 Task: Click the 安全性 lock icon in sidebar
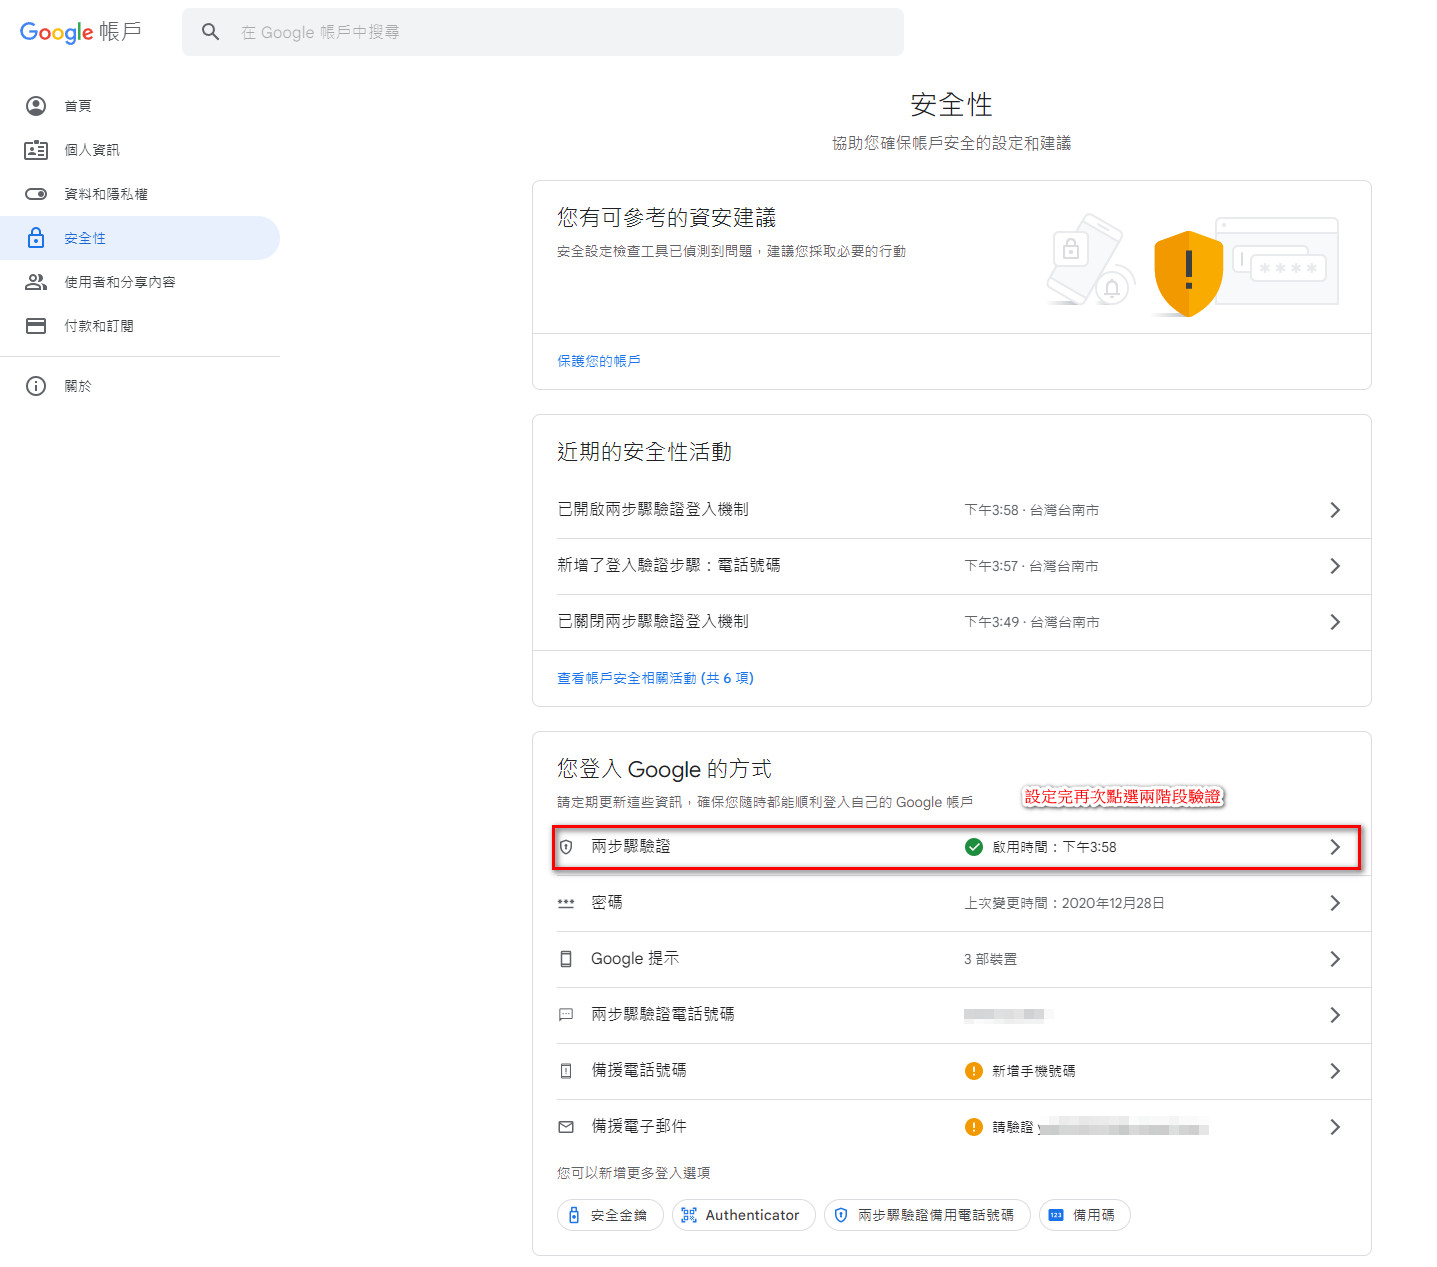(36, 238)
